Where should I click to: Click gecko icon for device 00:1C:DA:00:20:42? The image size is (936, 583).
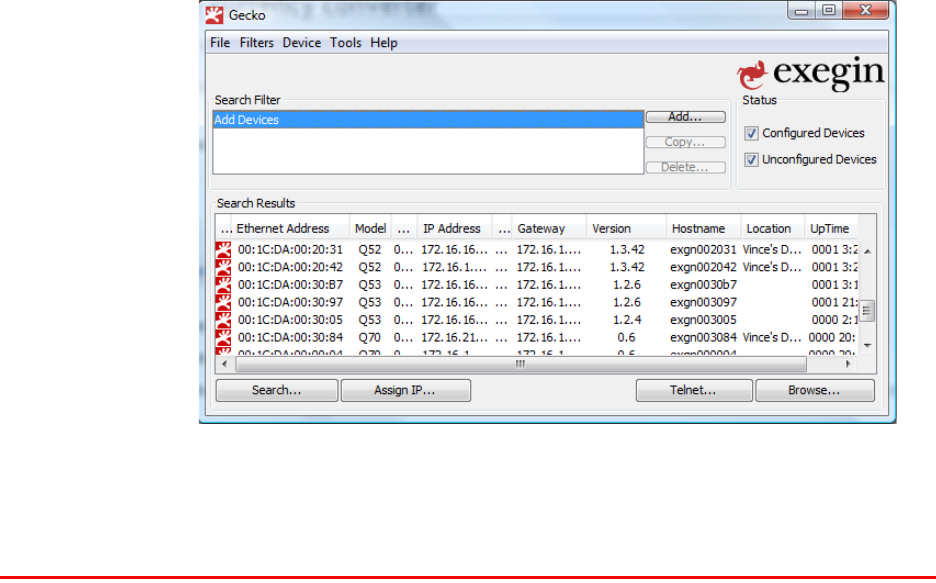click(223, 267)
